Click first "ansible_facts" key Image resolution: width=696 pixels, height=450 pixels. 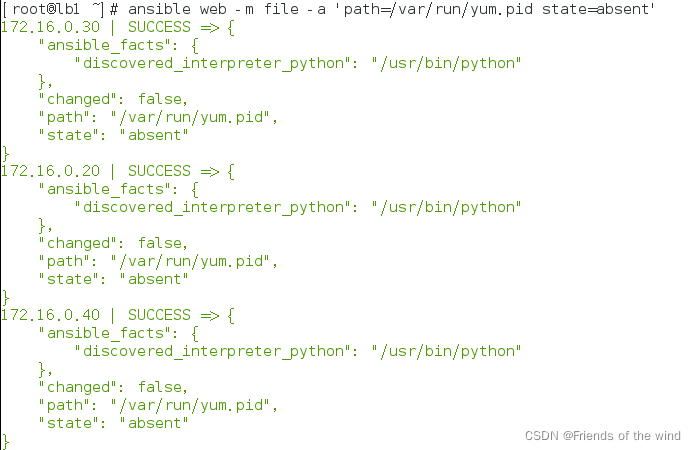pyautogui.click(x=105, y=45)
